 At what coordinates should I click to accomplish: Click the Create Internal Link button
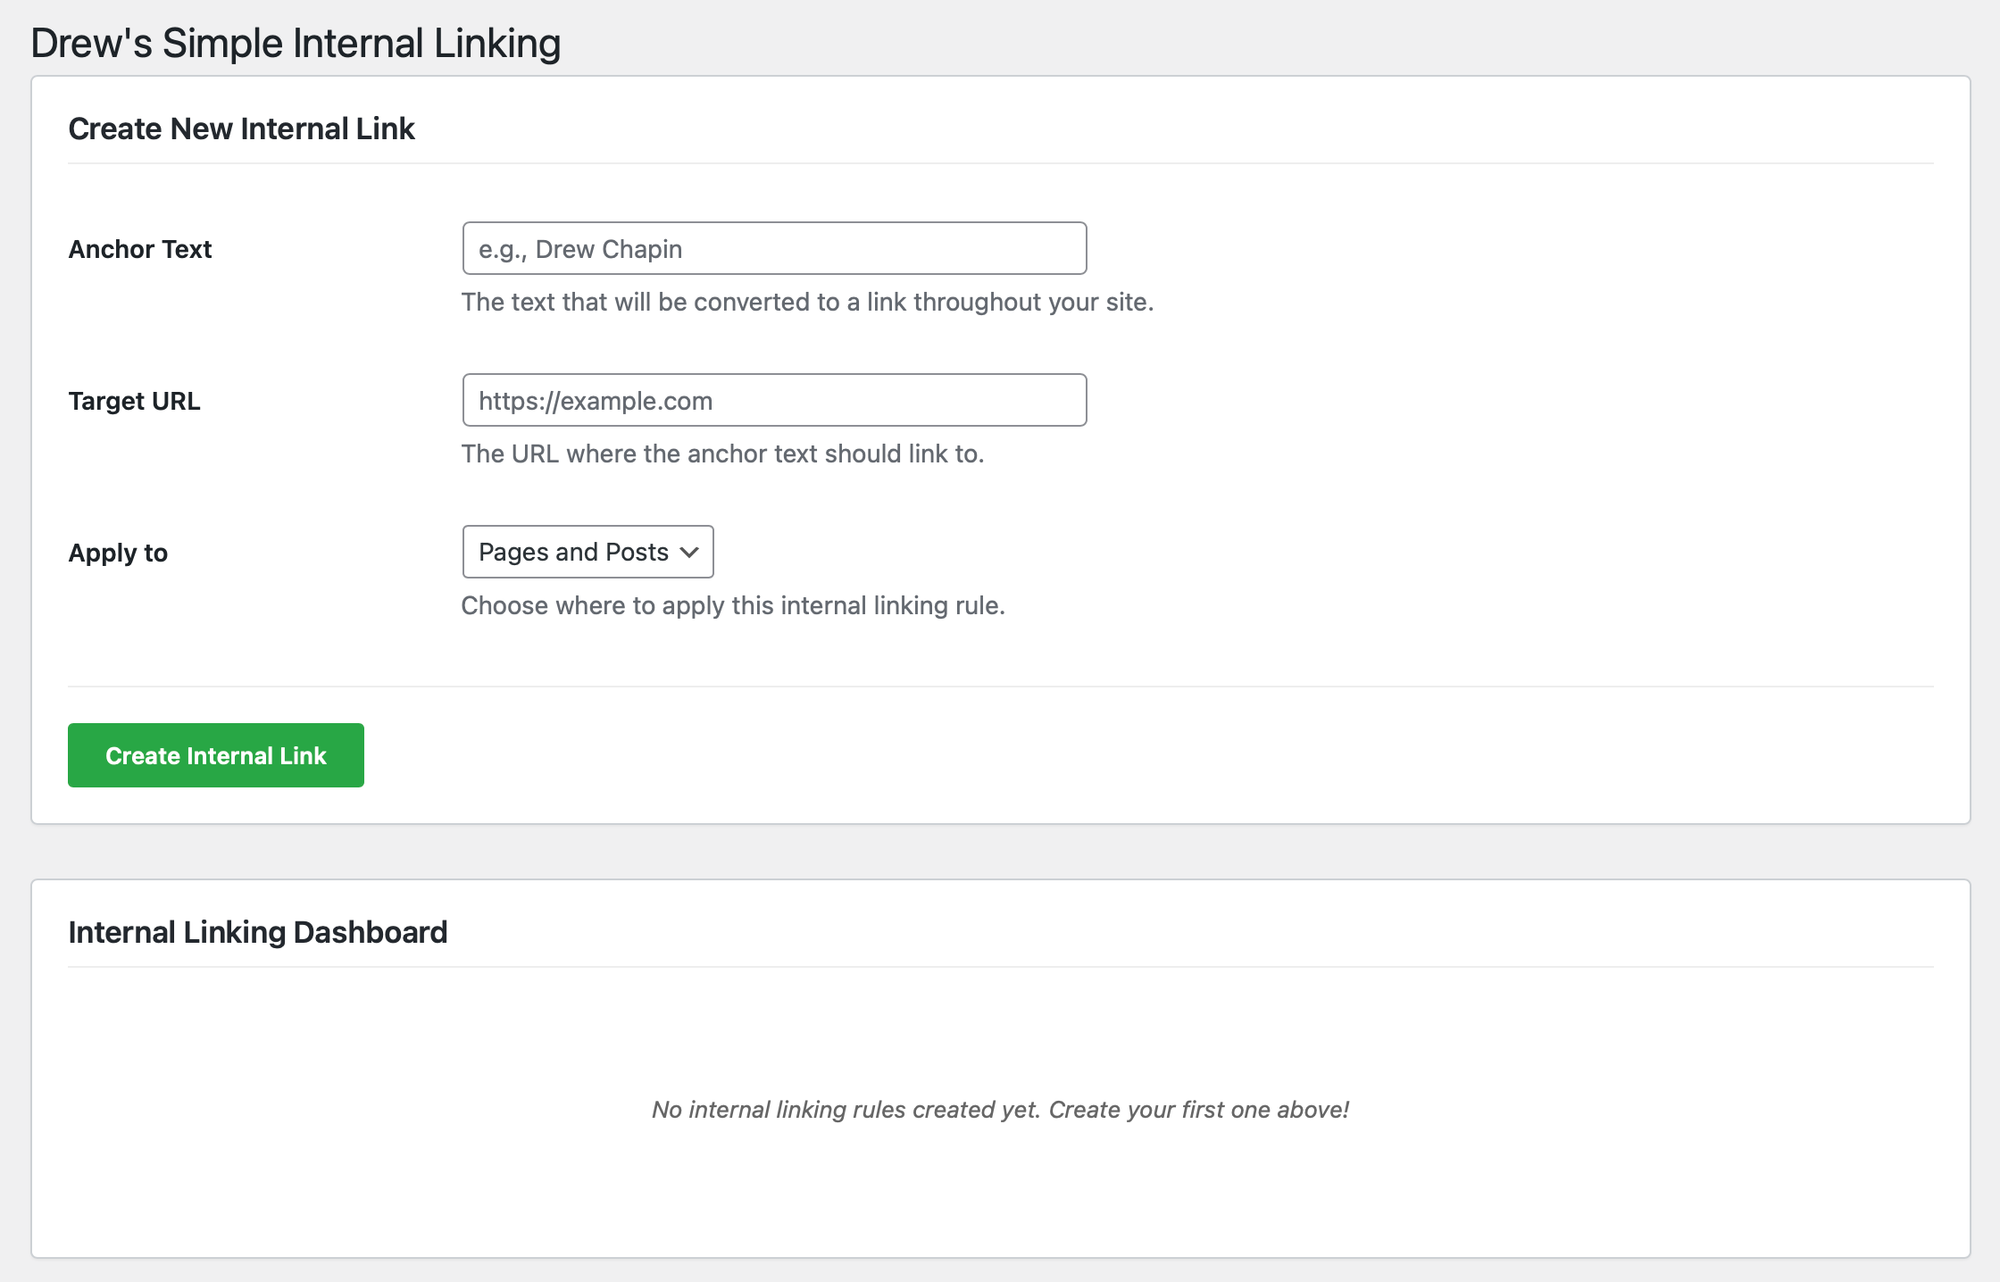(x=216, y=755)
